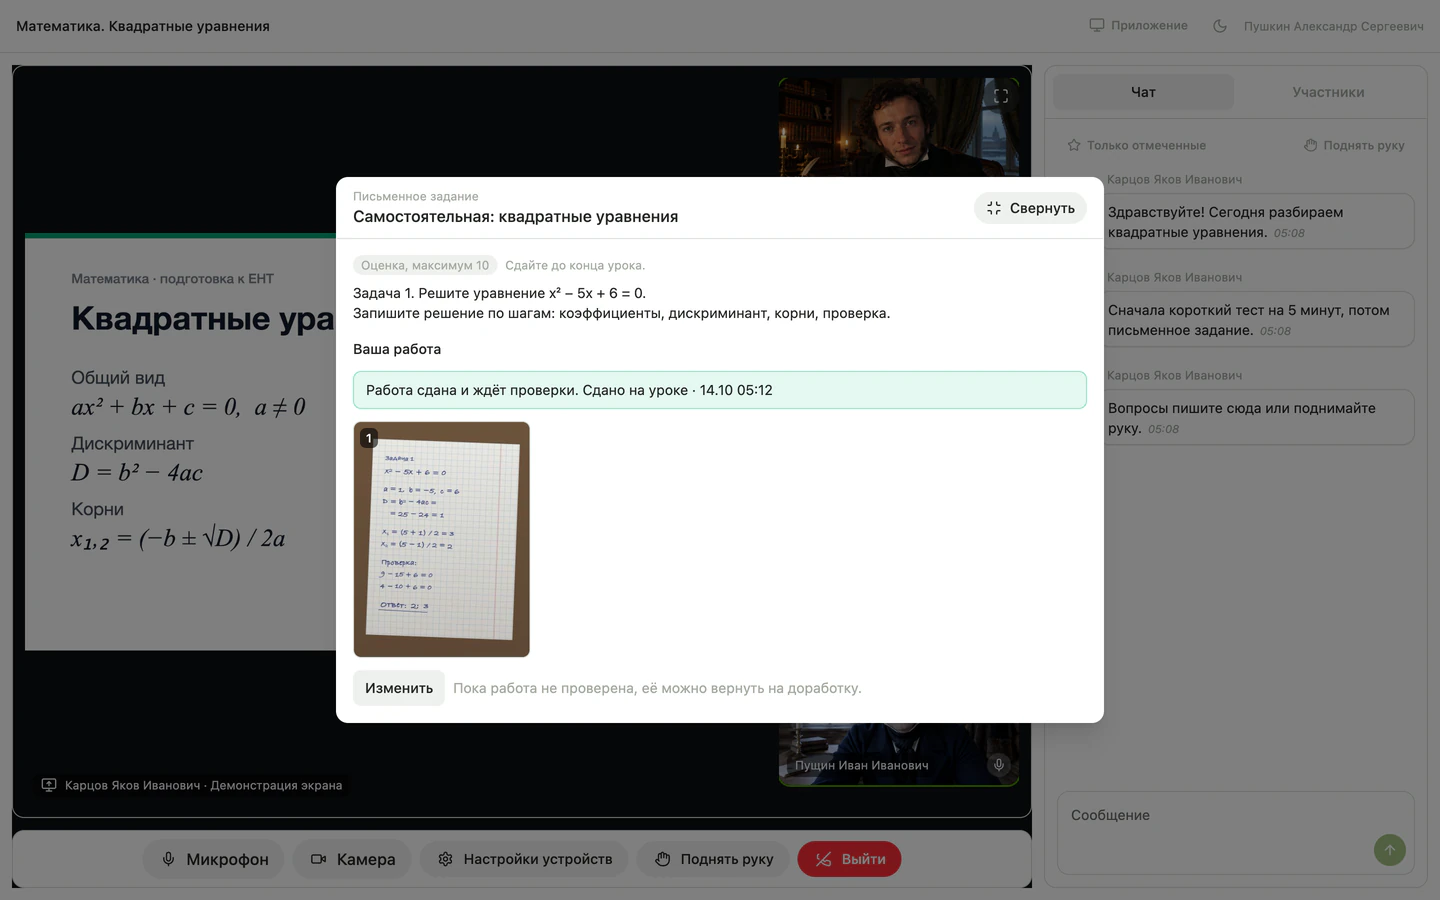Click the participant name Пущин Иван Иванович
The image size is (1440, 900).
pos(862,765)
